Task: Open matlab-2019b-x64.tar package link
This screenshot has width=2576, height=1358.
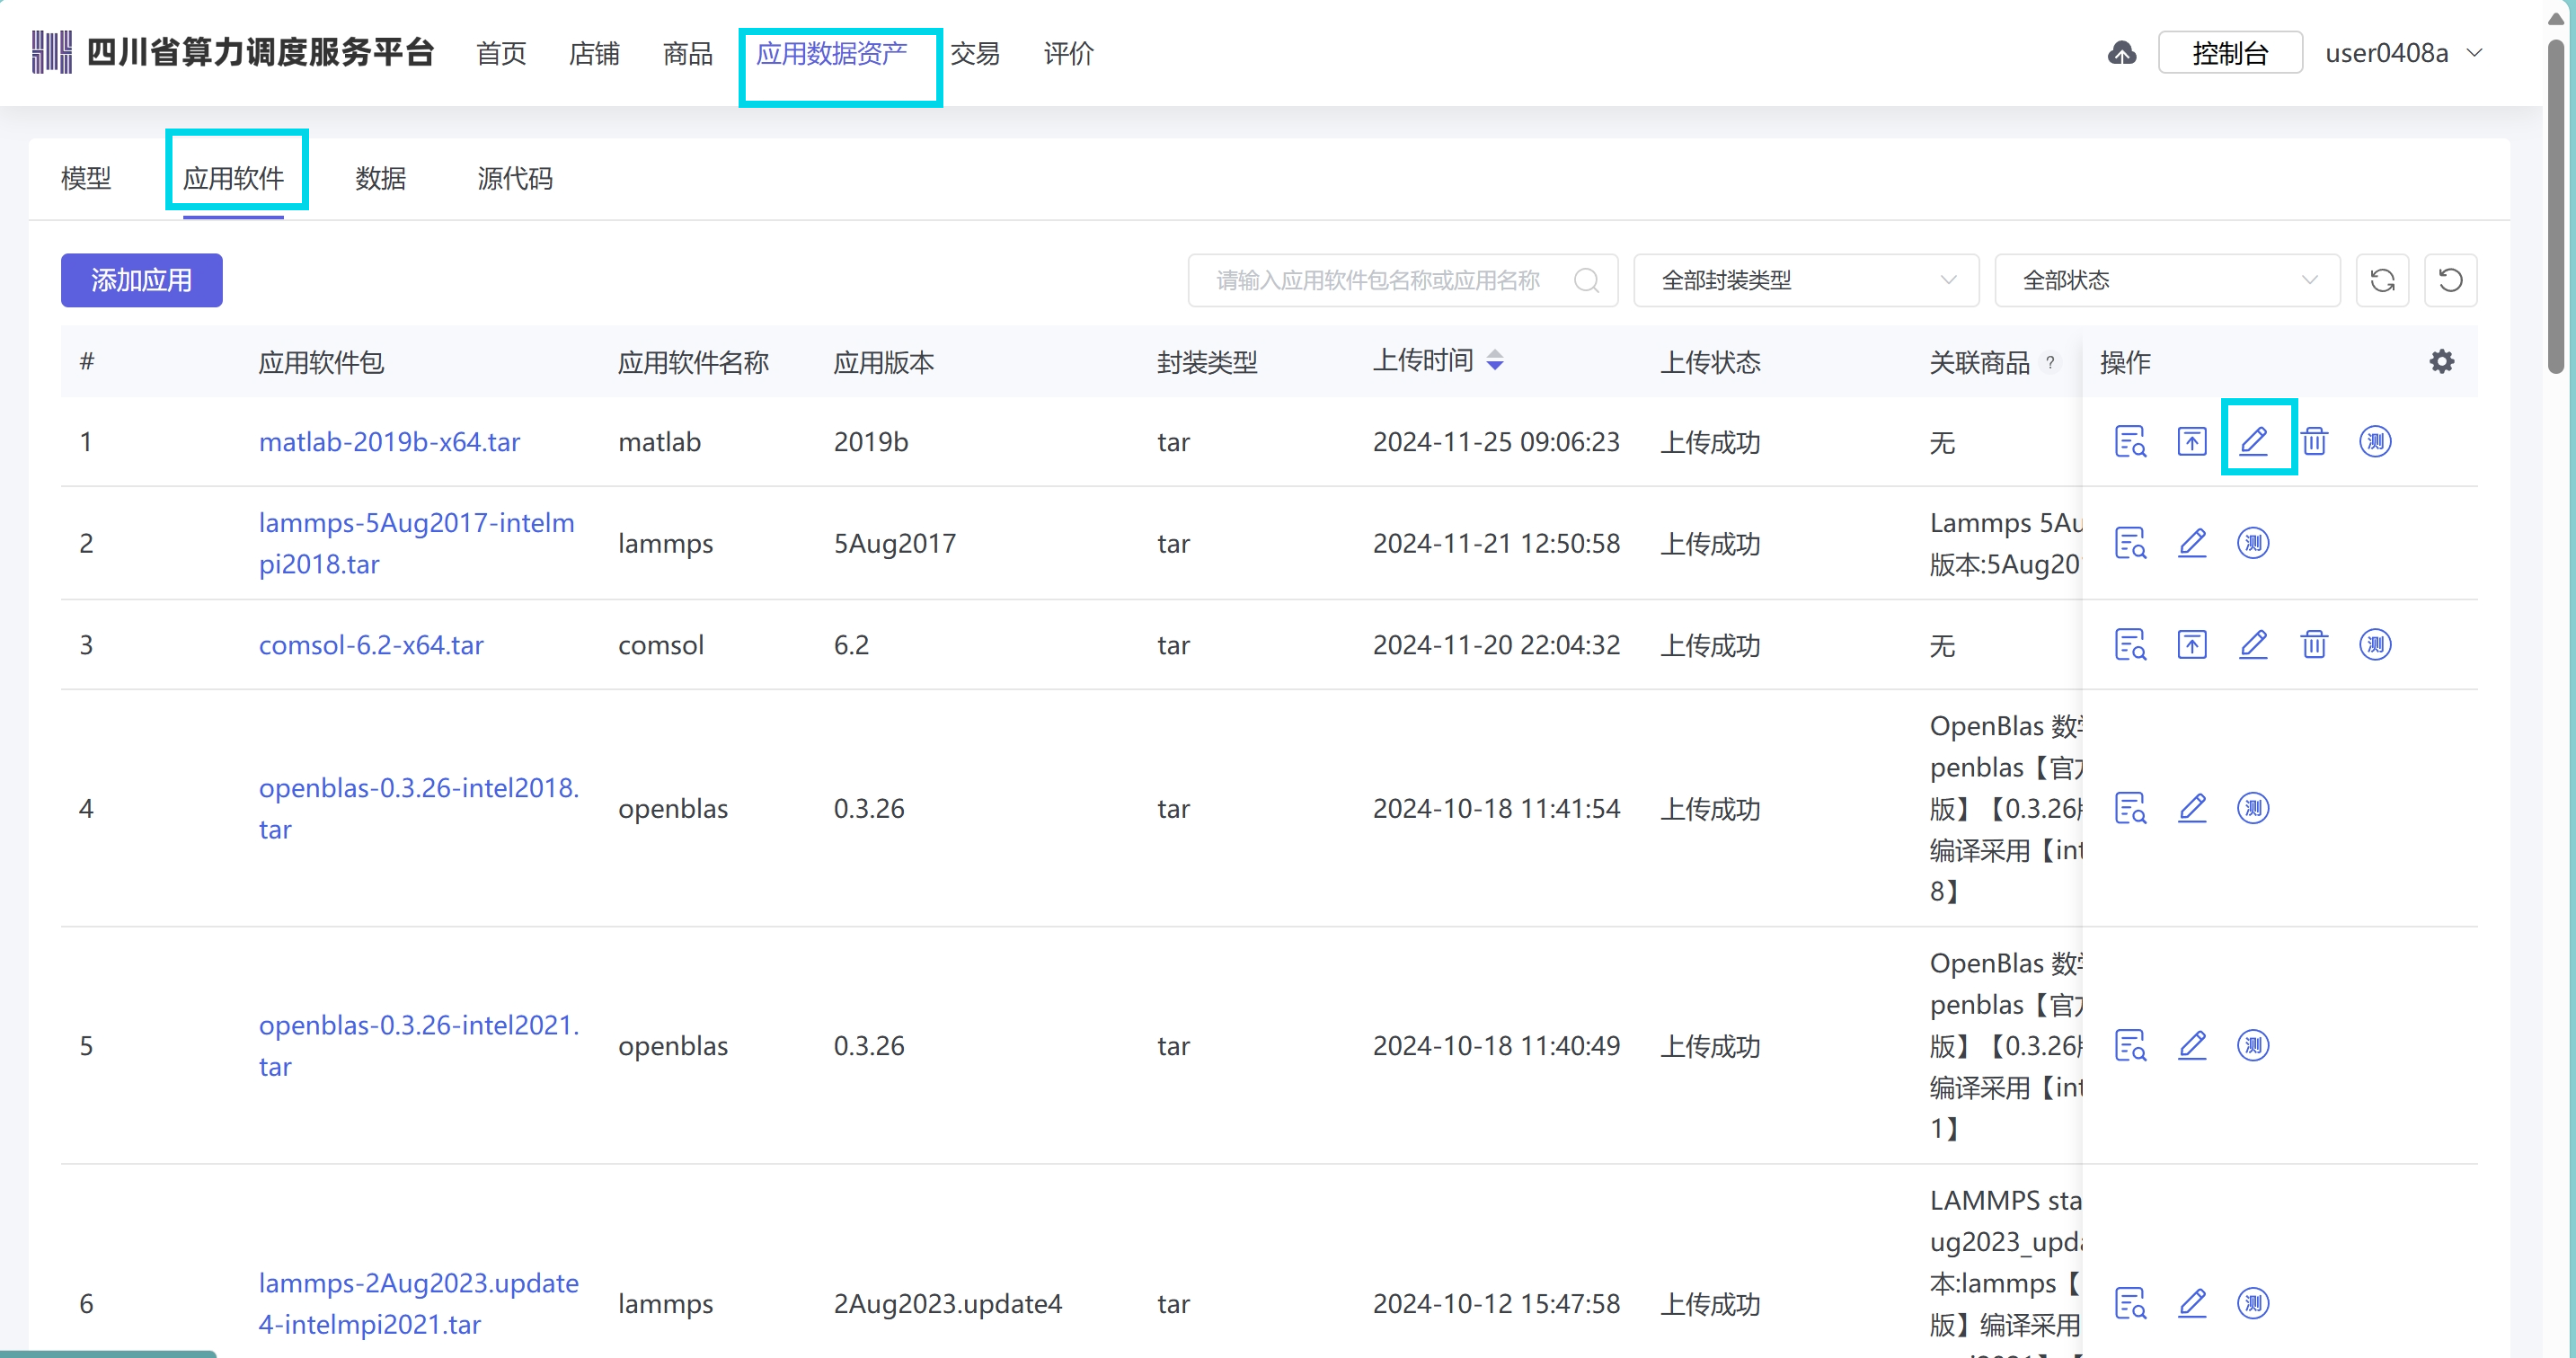Action: point(390,441)
